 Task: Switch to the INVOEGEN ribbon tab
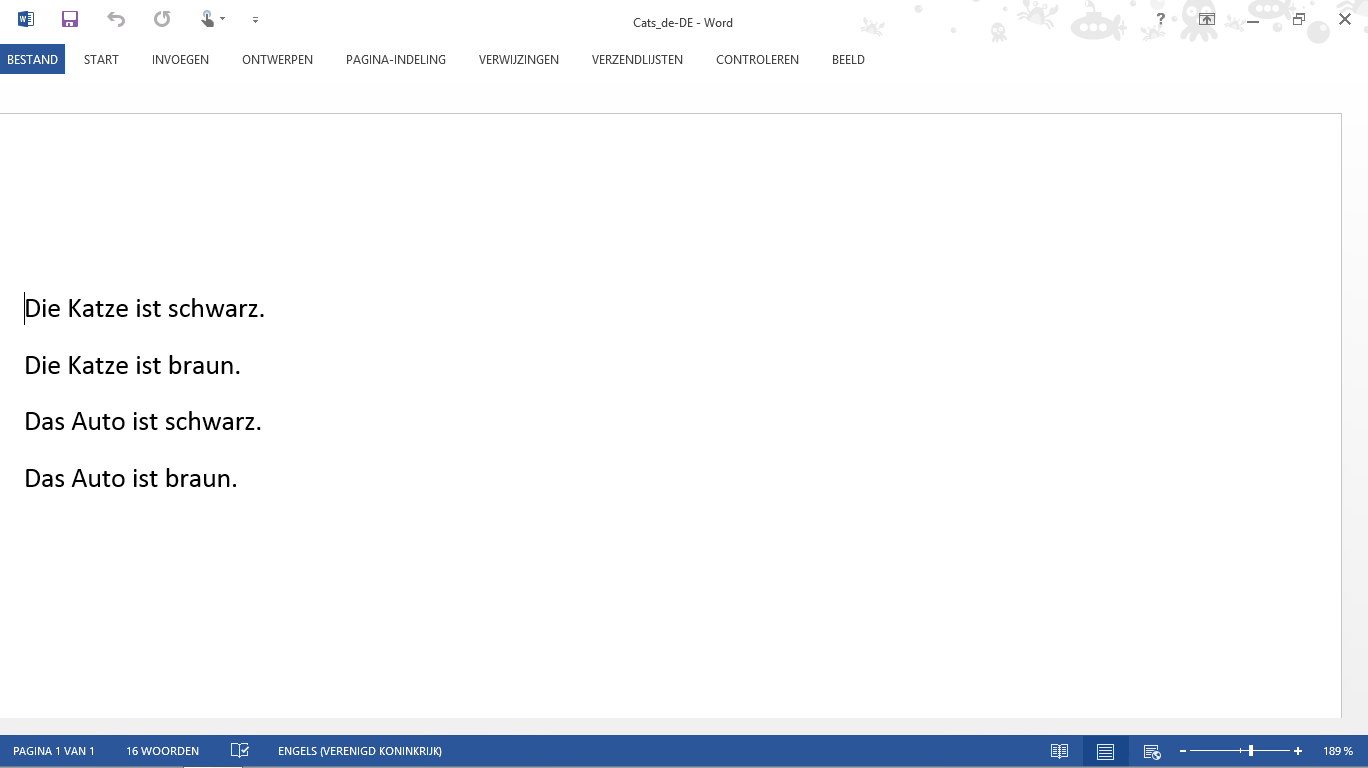(180, 60)
